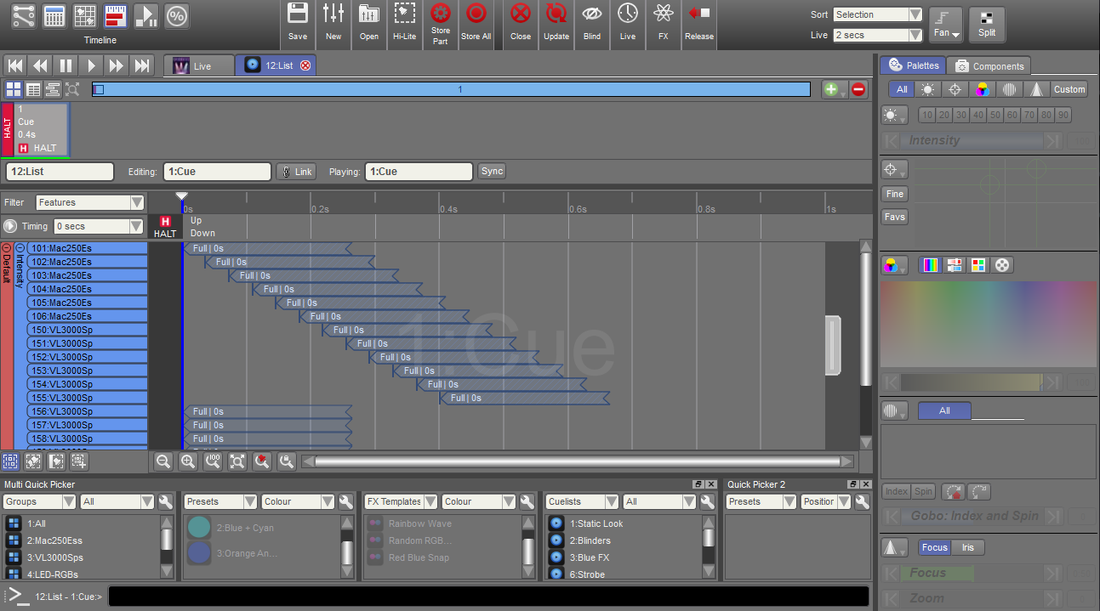Viewport: 1100px width, 611px height.
Task: Click the Editing 1:Cue field
Action: 217,171
